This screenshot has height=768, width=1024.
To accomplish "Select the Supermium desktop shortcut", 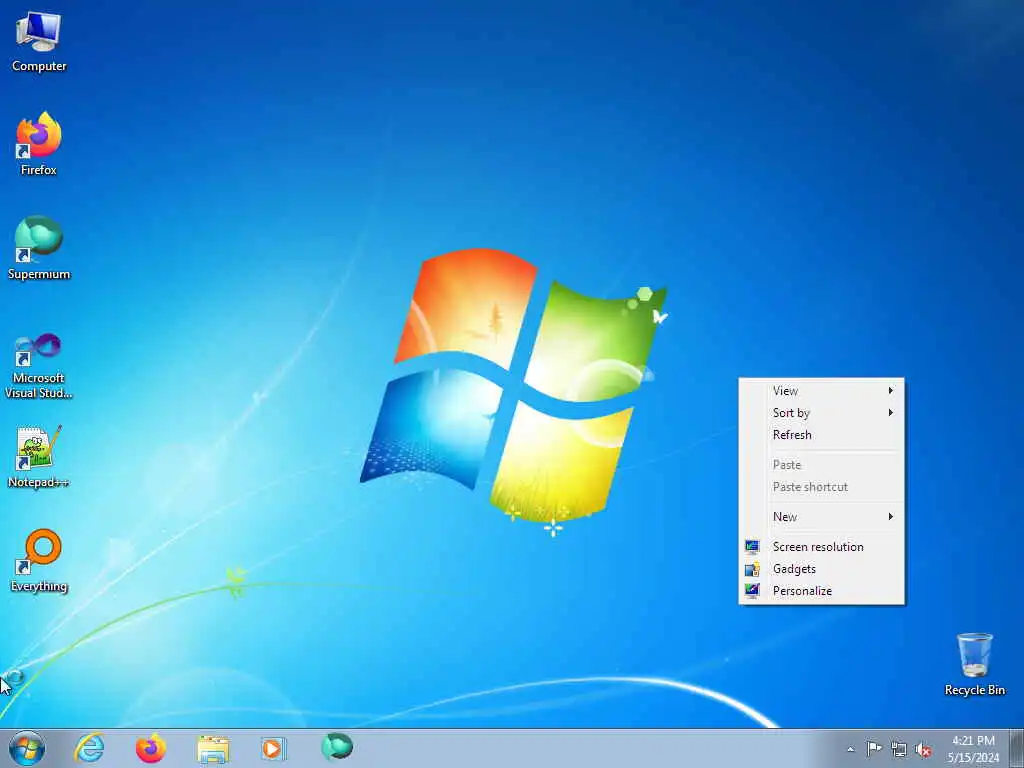I will pos(39,248).
